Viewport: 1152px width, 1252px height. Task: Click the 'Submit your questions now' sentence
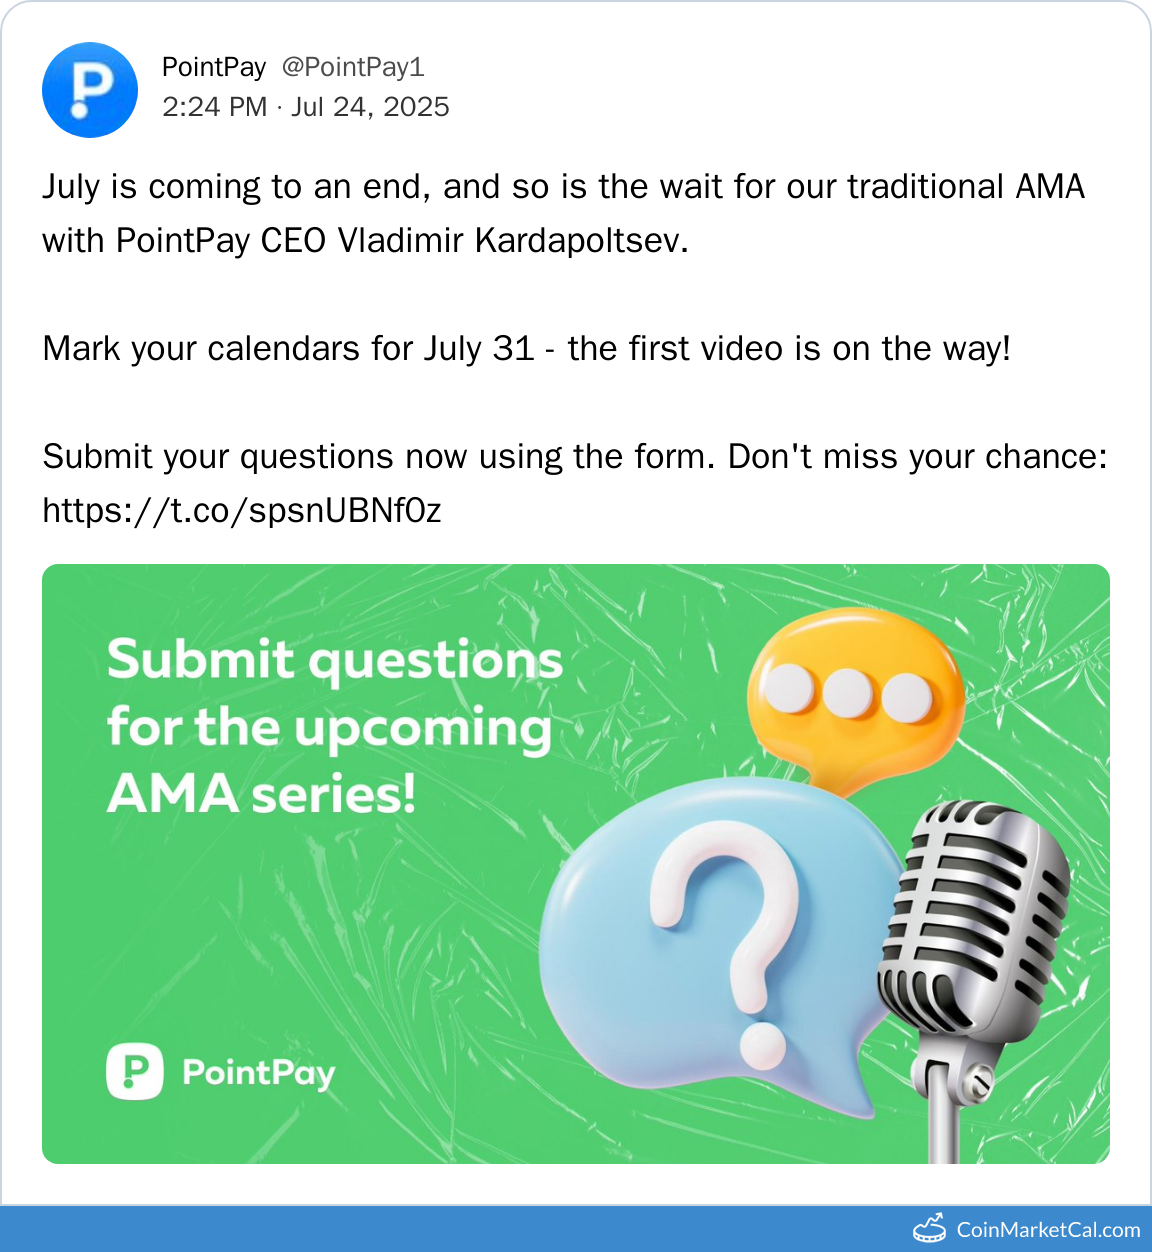[575, 457]
